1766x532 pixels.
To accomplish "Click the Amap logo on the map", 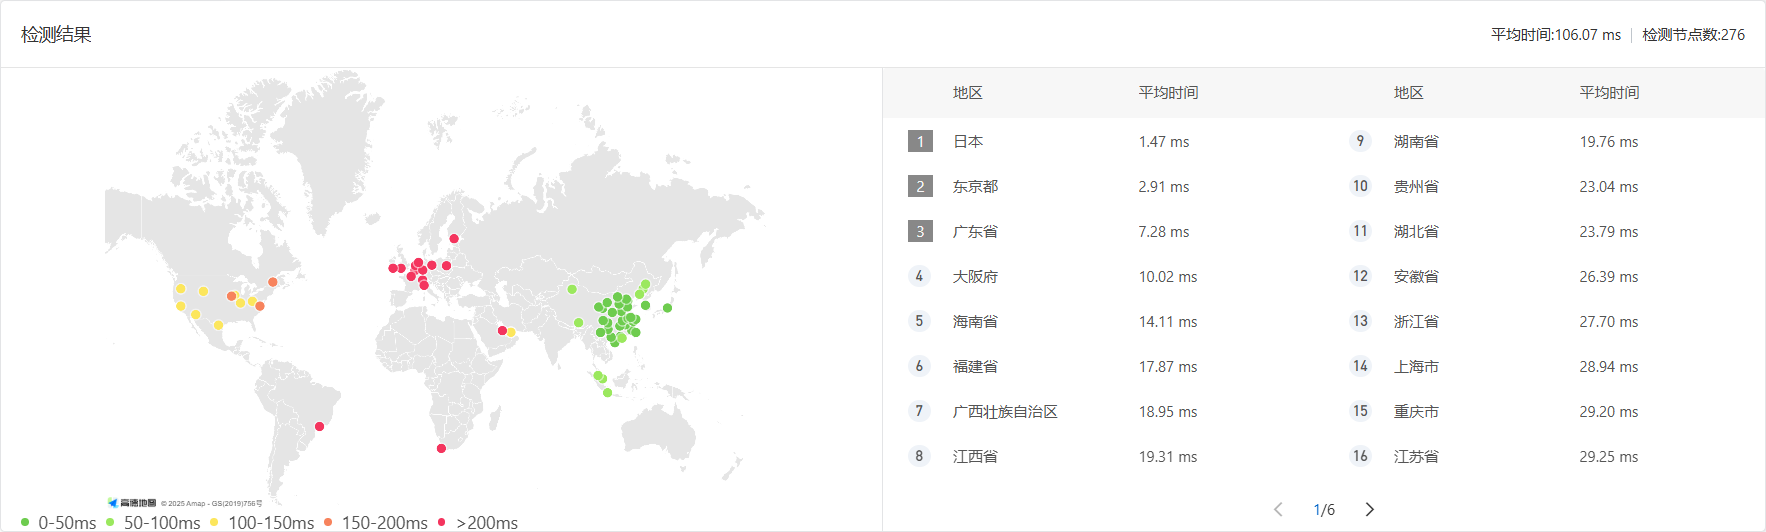I will coord(132,503).
